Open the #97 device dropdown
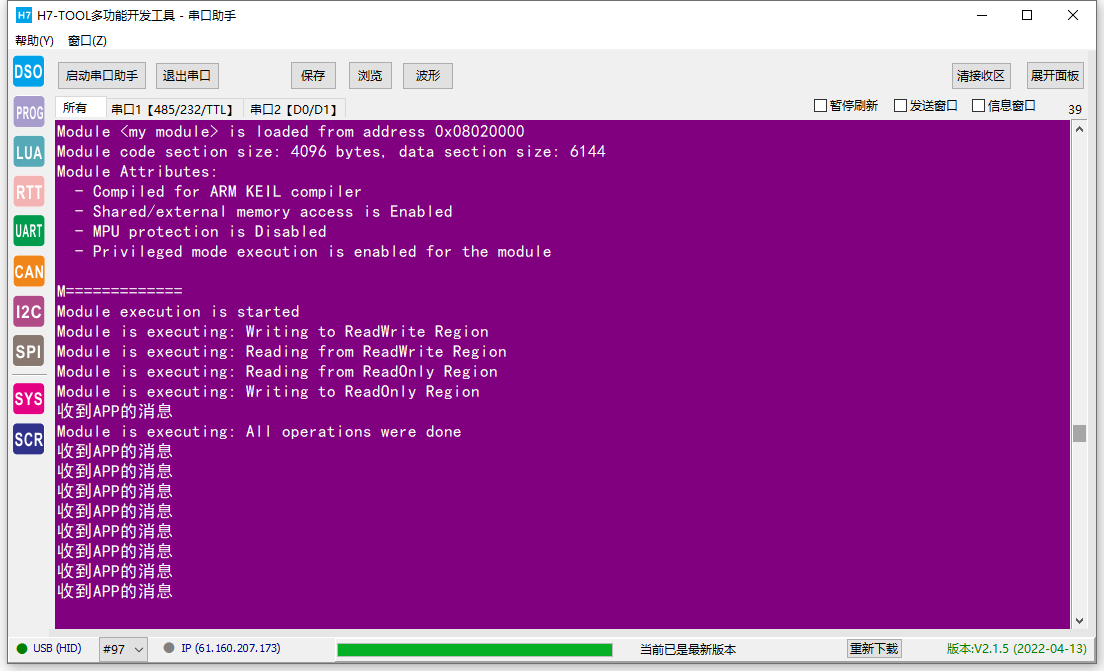Image resolution: width=1104 pixels, height=671 pixels. (123, 649)
